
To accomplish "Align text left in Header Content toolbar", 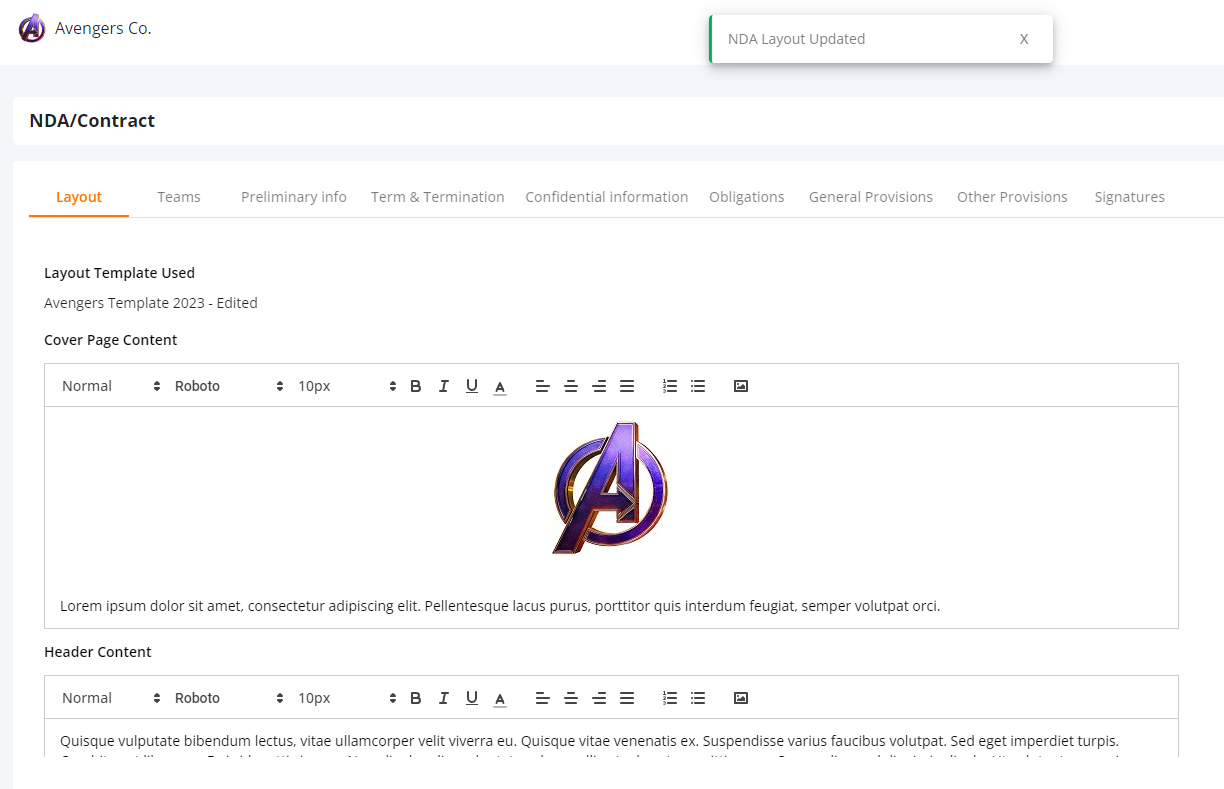I will (x=543, y=698).
